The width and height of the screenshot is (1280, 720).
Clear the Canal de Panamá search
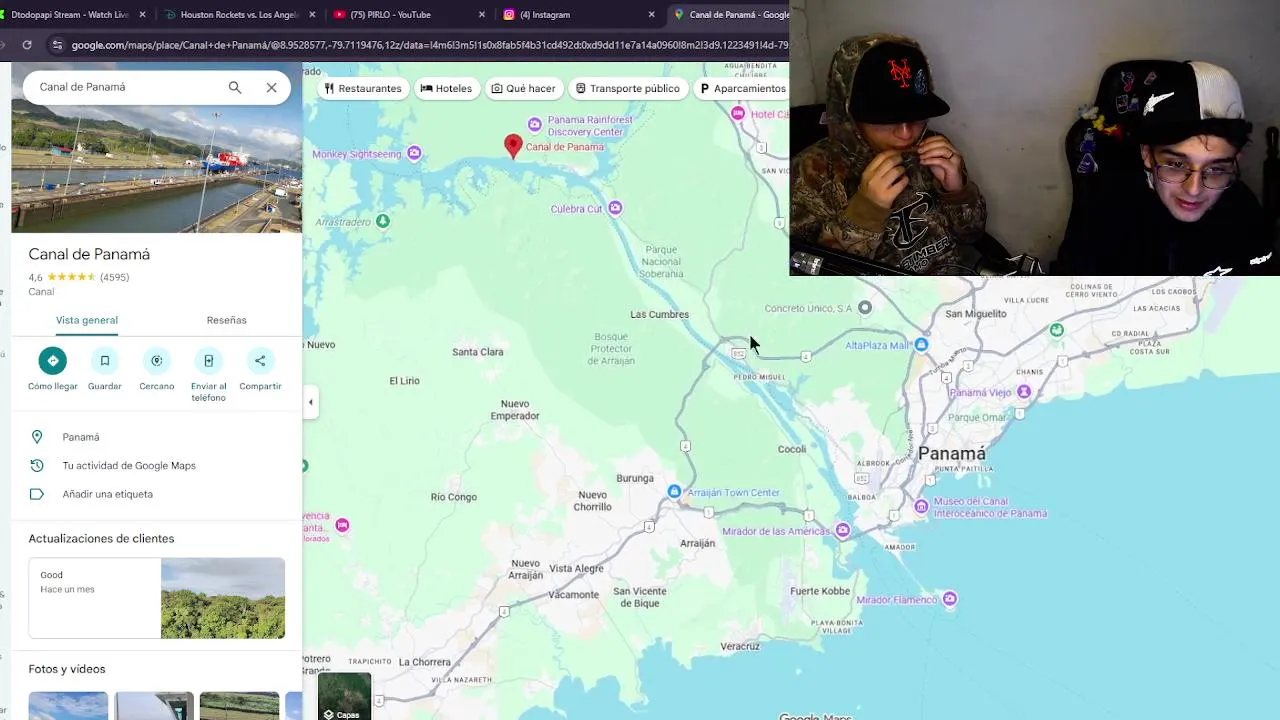point(271,87)
